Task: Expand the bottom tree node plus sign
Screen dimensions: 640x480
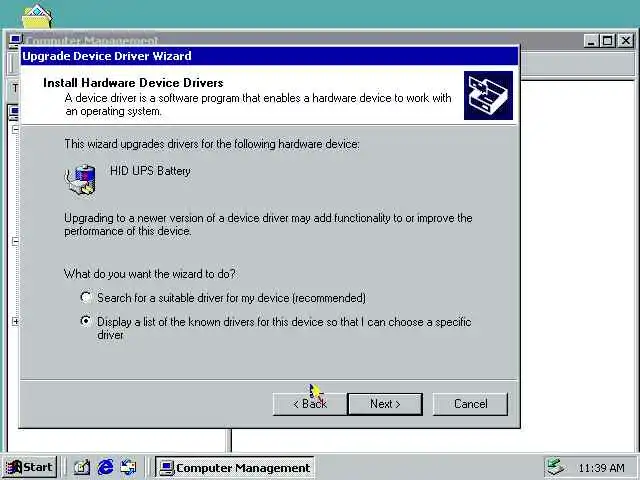Action: [x=15, y=321]
